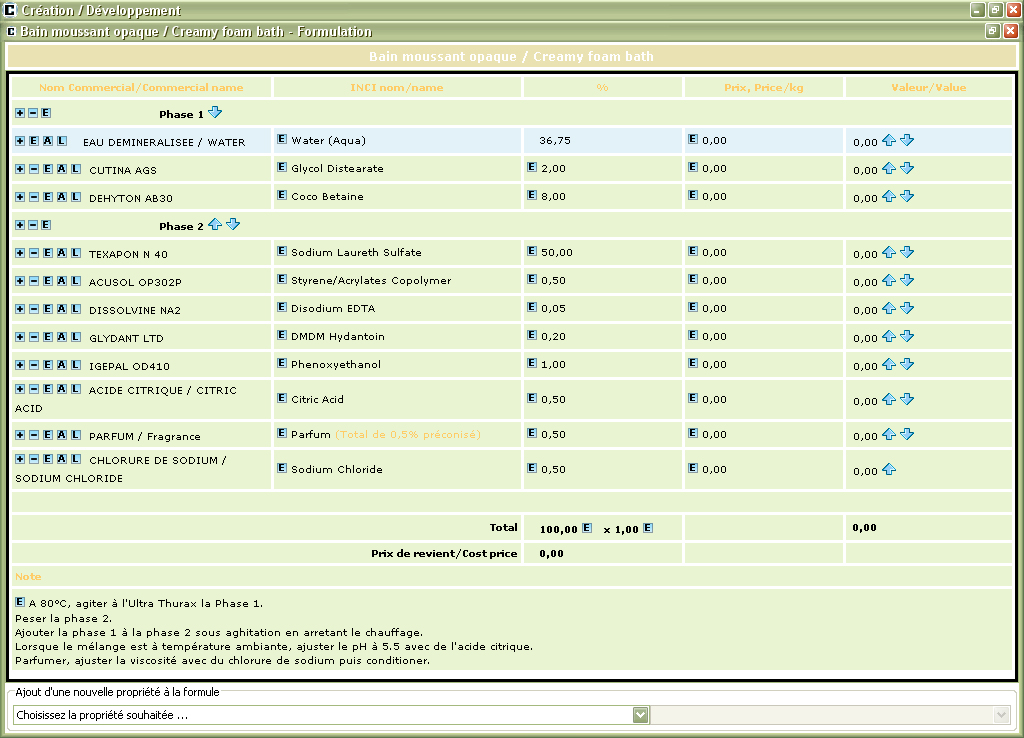Edit the 0,50 percentage of Sodium Chloride
The height and width of the screenshot is (738, 1024).
click(x=532, y=468)
